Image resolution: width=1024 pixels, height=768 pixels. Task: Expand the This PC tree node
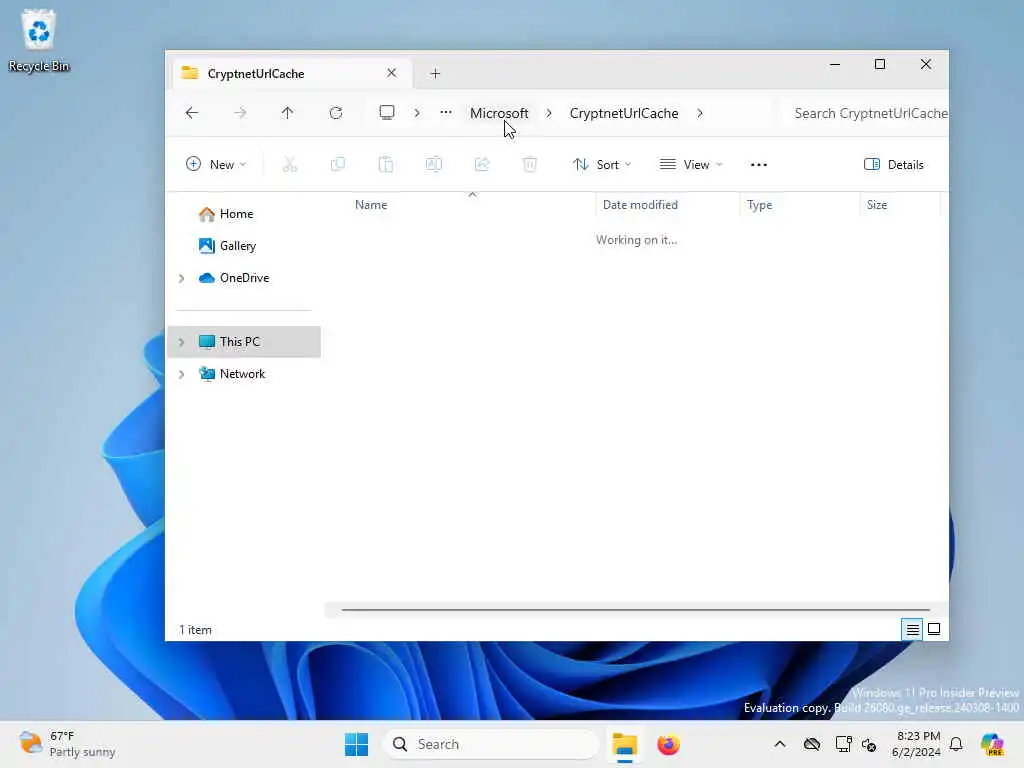[182, 342]
